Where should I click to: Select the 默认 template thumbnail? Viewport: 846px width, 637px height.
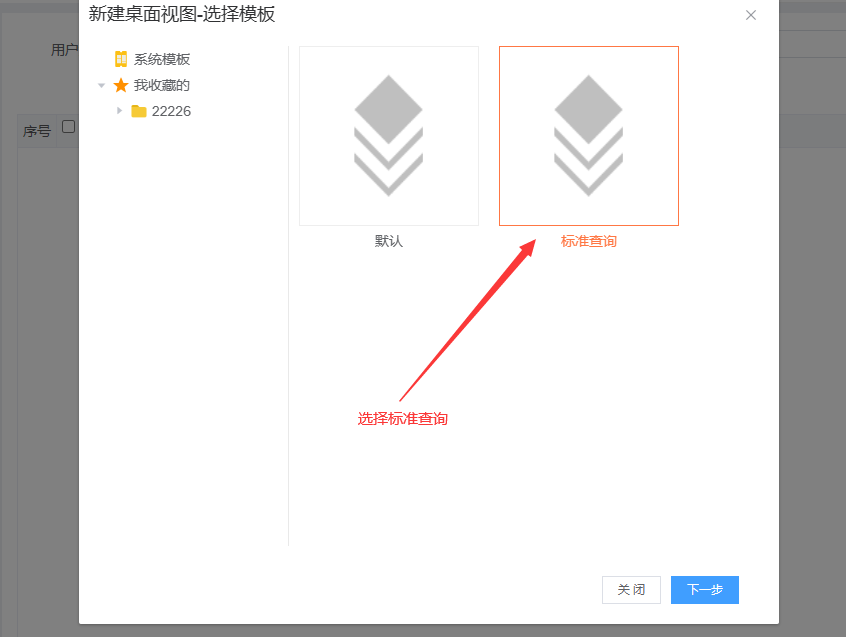pos(389,136)
